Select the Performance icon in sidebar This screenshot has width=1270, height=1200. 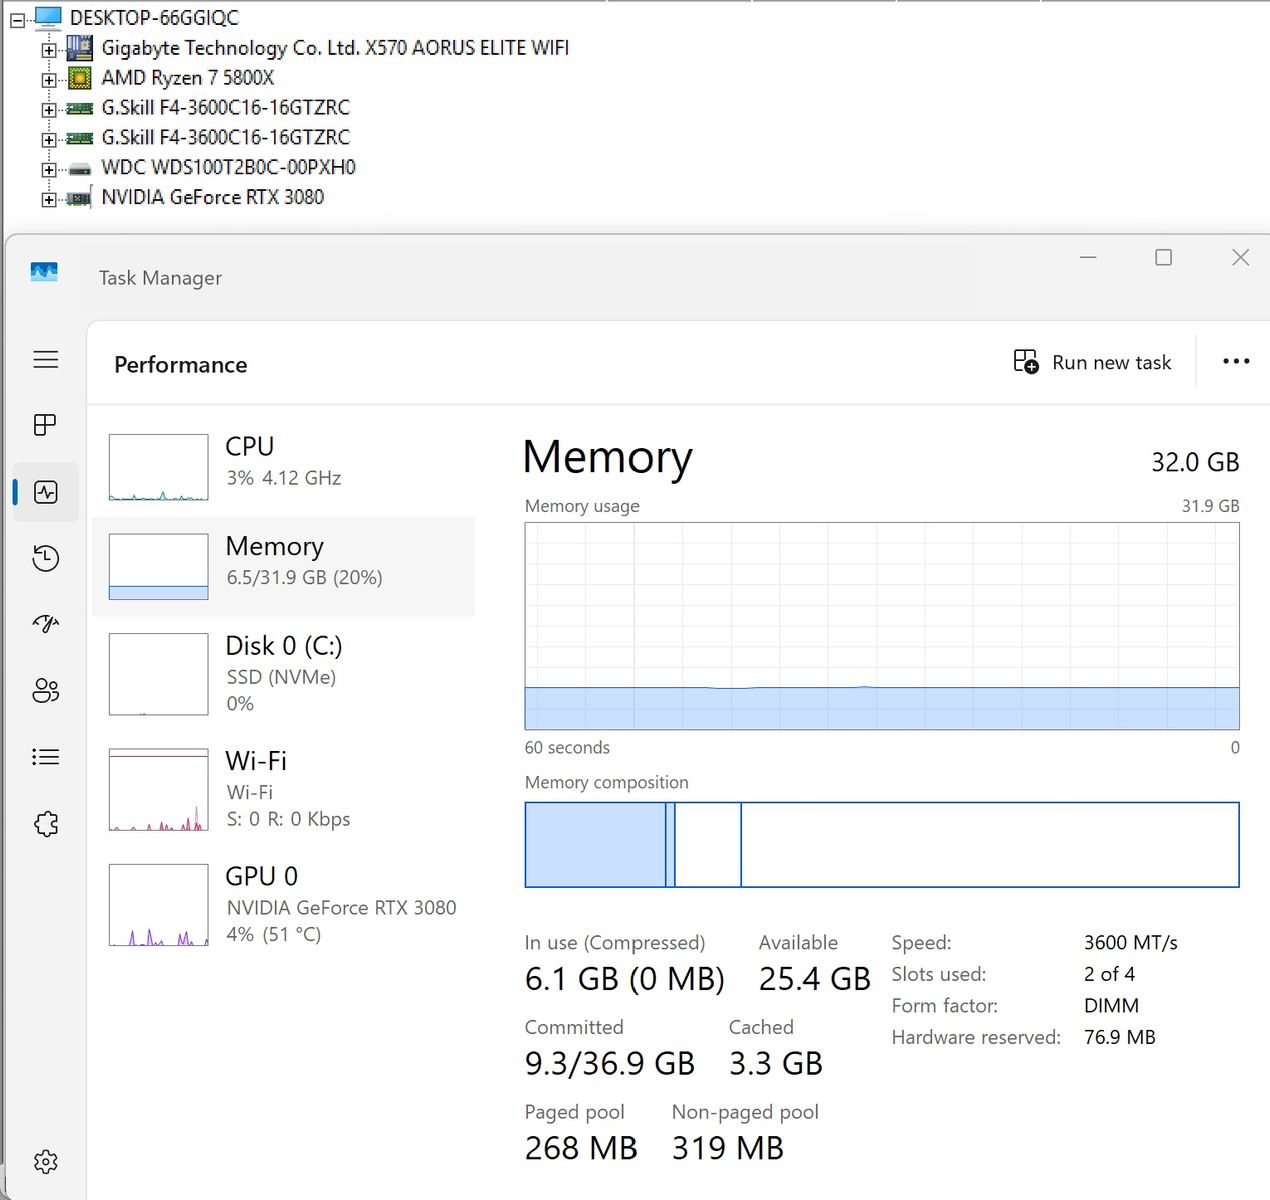coord(45,492)
